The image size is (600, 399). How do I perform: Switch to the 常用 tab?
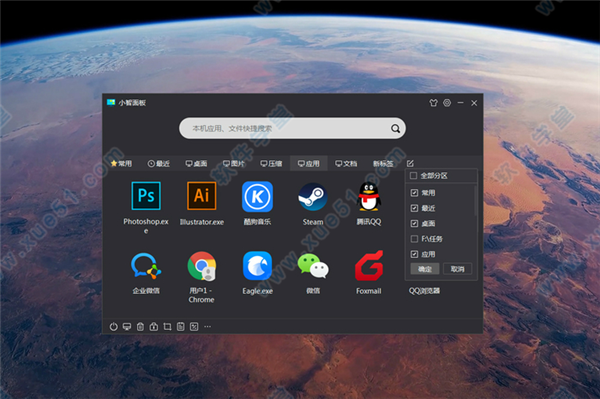tap(121, 164)
